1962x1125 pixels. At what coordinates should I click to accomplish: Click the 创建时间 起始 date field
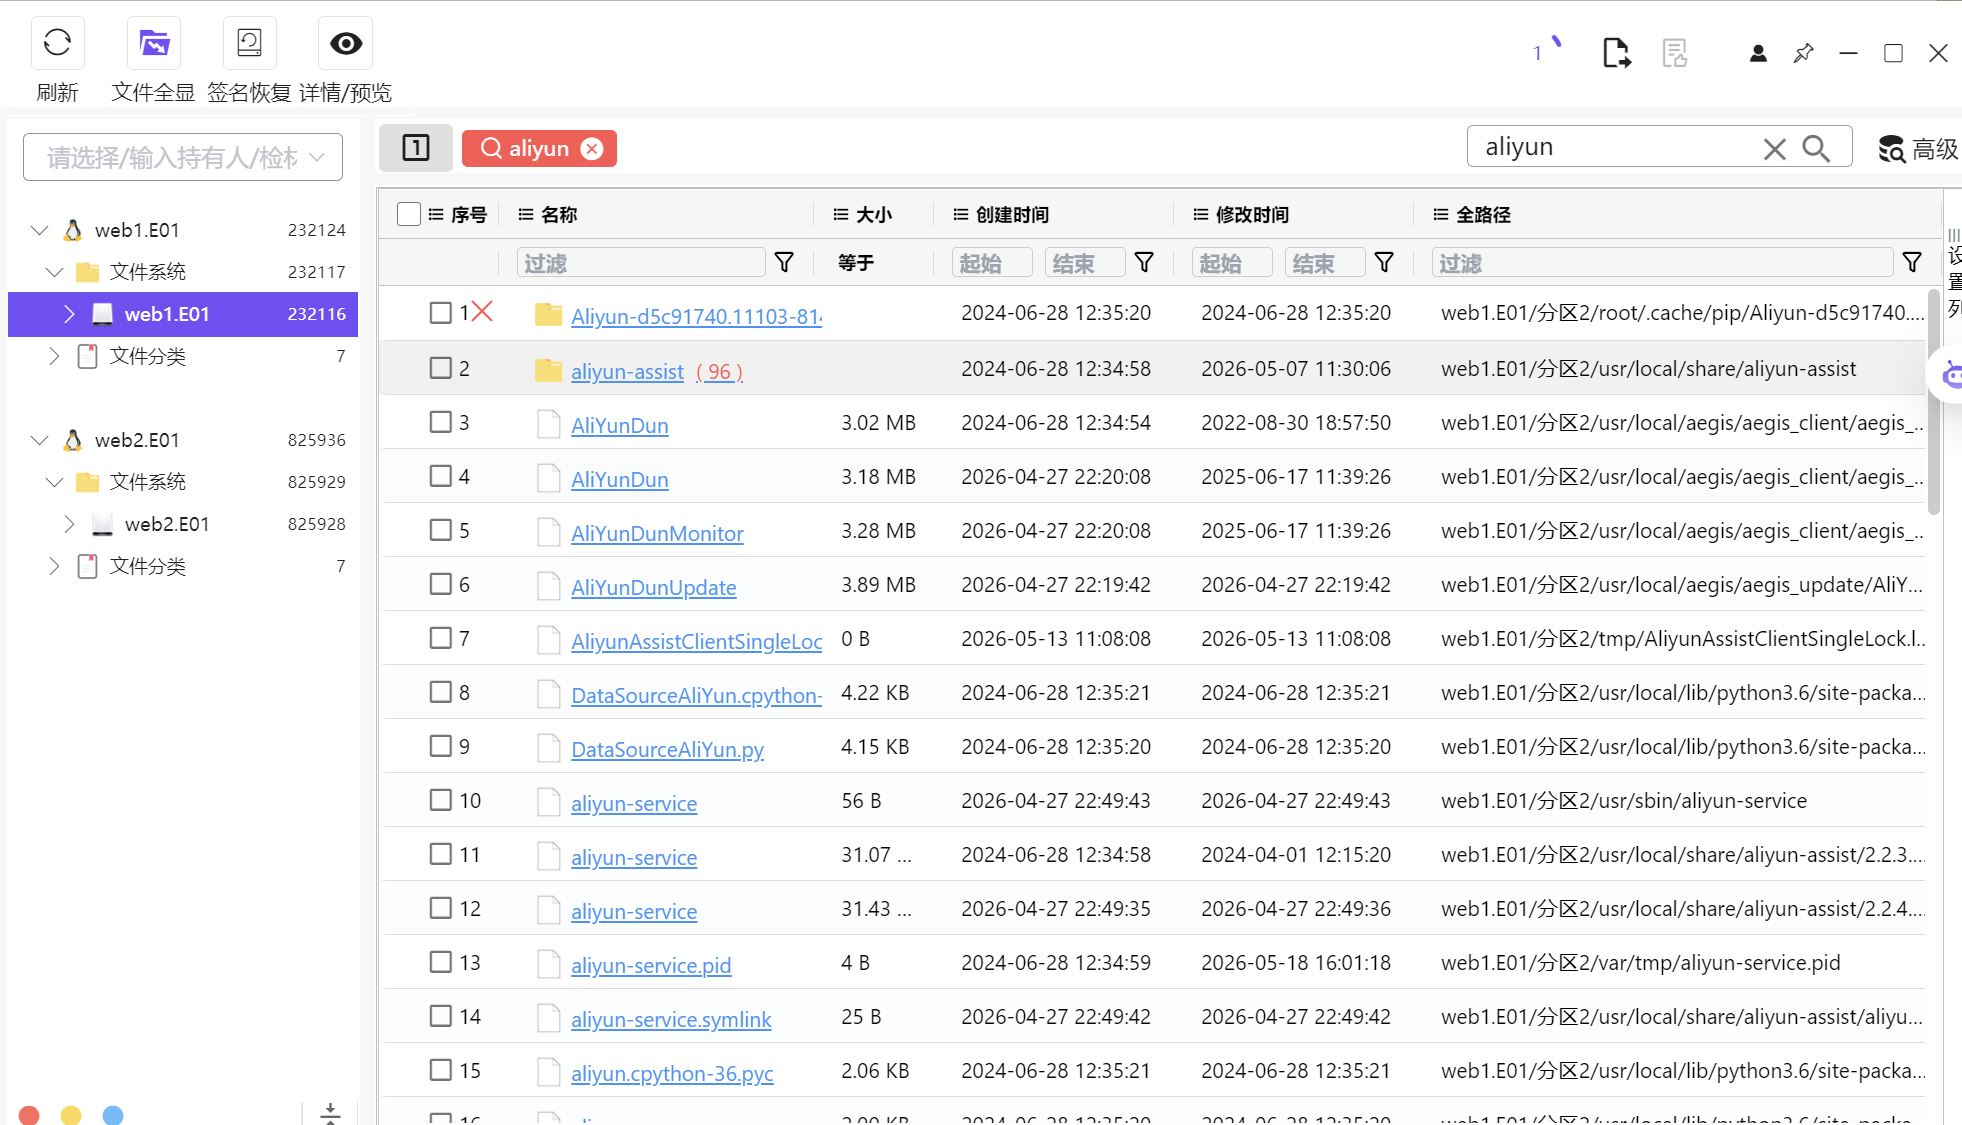992,262
